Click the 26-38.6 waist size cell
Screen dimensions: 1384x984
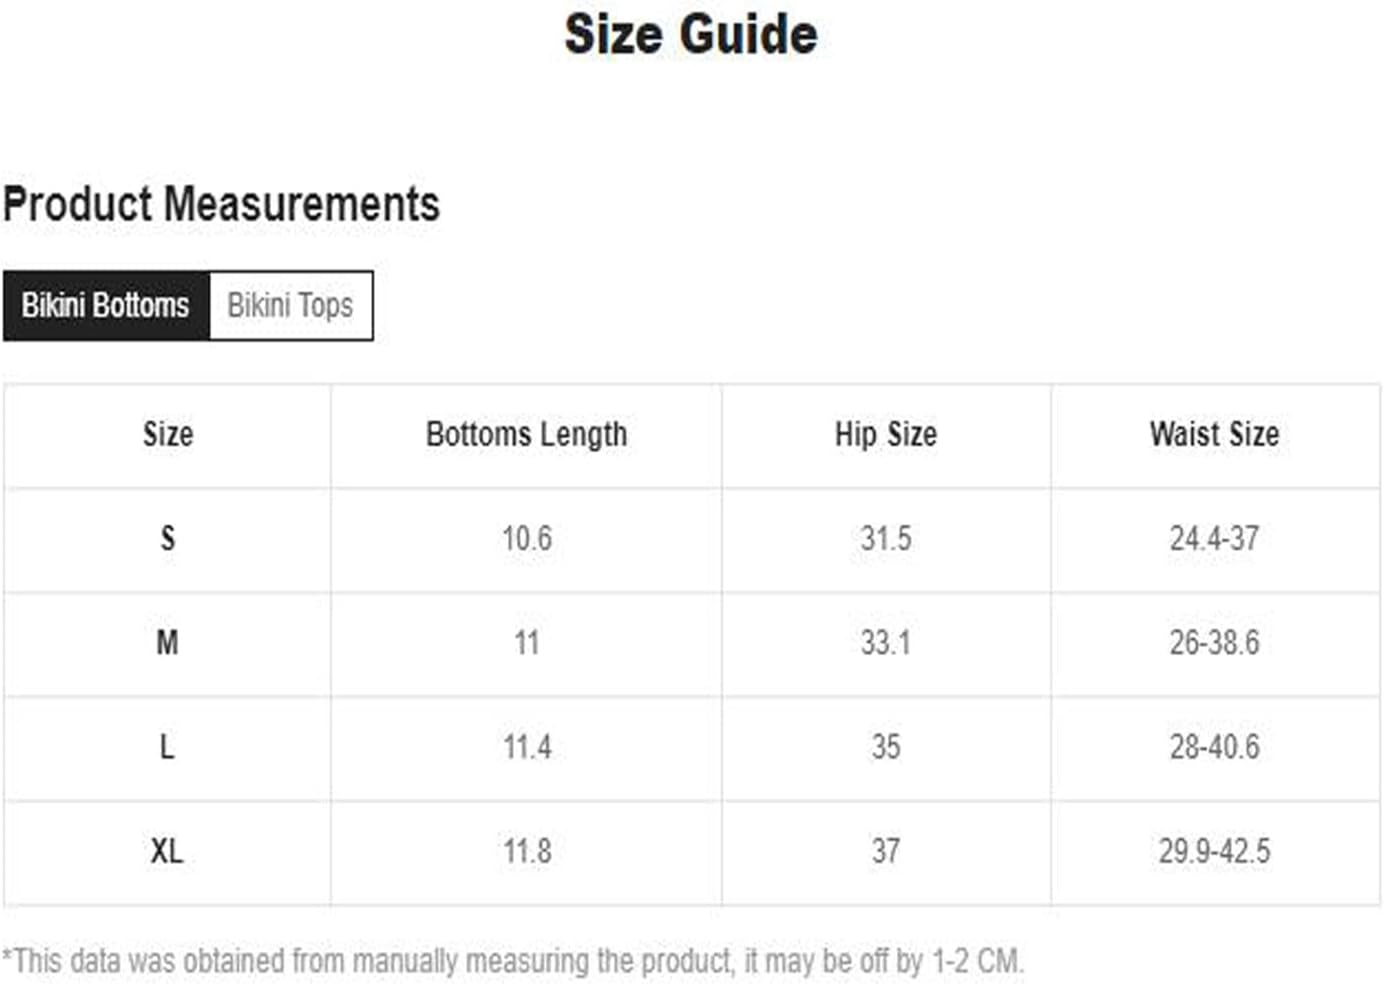coord(1215,643)
